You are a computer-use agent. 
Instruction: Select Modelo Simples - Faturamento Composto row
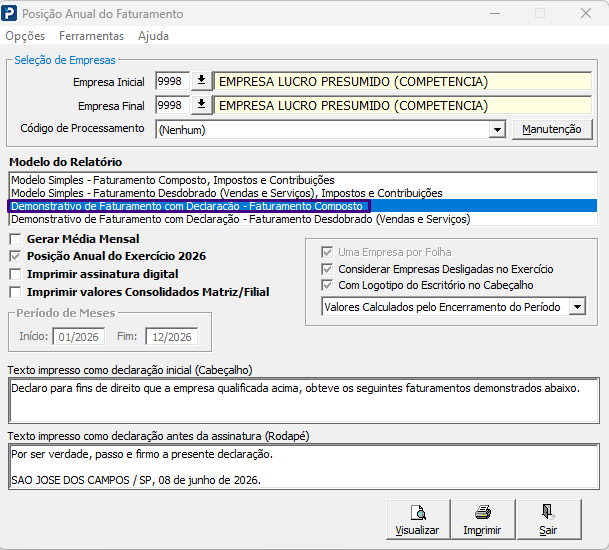(x=303, y=180)
